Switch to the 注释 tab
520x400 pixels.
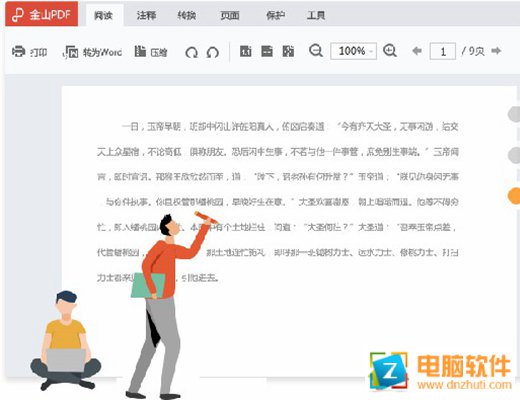pyautogui.click(x=146, y=15)
